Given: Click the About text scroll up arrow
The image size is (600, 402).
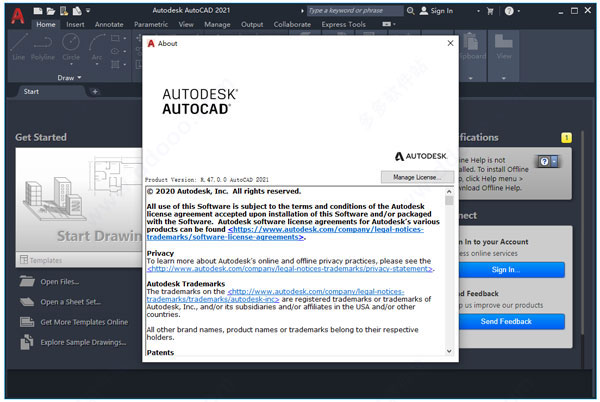Looking at the screenshot, I should (x=449, y=191).
